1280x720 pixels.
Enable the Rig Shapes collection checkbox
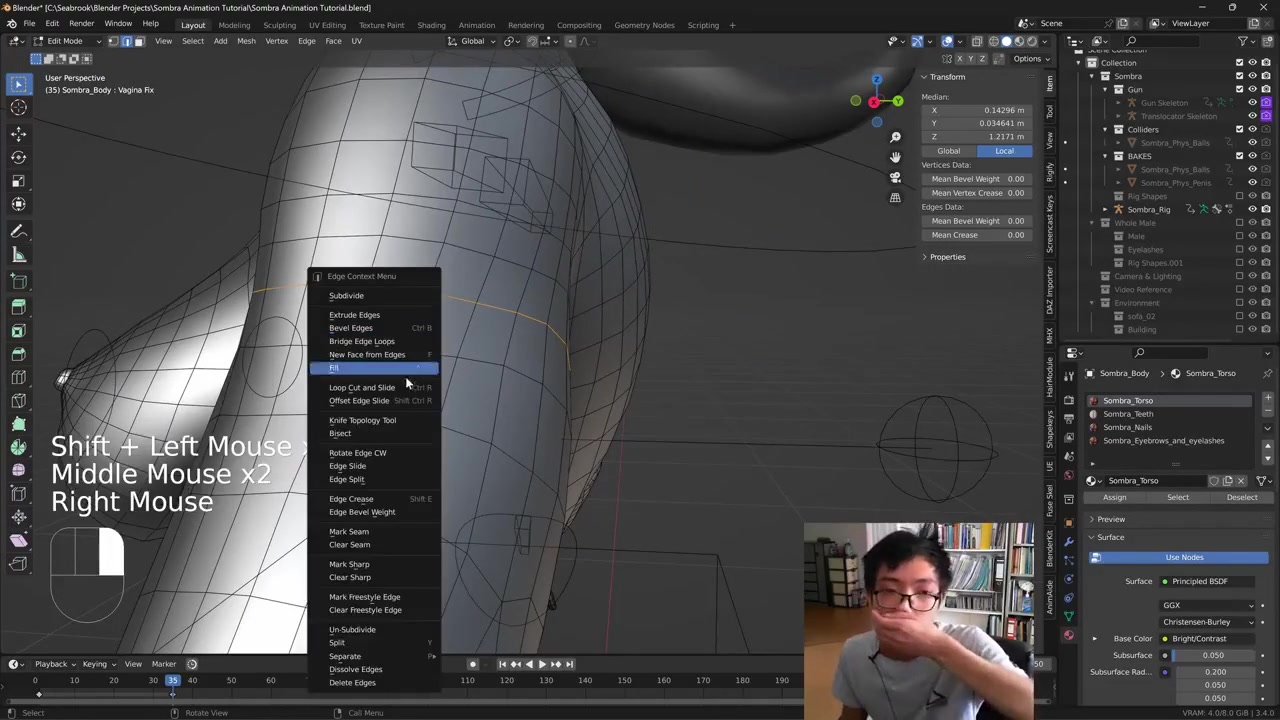point(1239,196)
